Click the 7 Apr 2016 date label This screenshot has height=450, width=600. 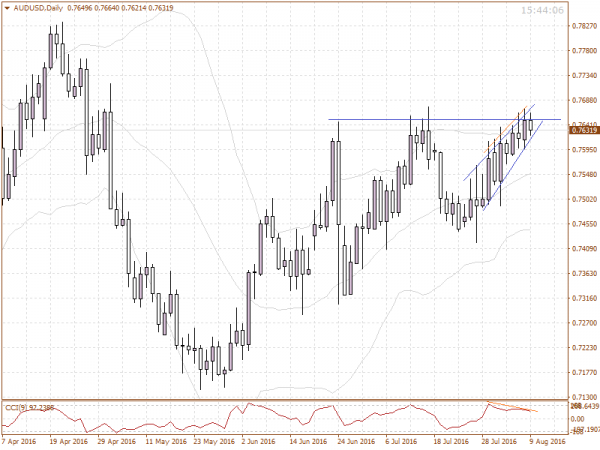click(20, 439)
